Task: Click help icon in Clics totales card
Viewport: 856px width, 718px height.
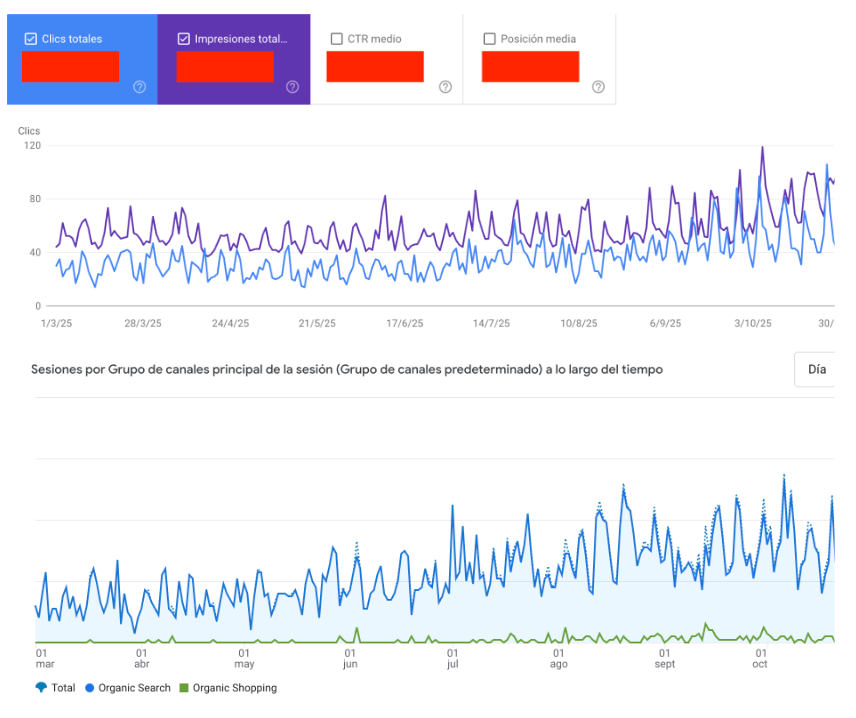Action: pyautogui.click(x=139, y=87)
